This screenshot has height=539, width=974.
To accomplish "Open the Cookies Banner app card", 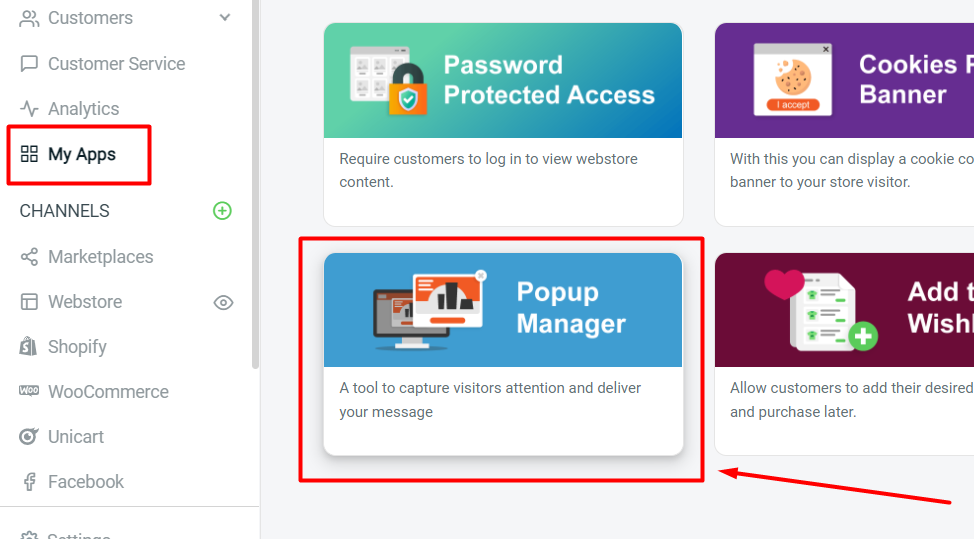I will tap(844, 124).
